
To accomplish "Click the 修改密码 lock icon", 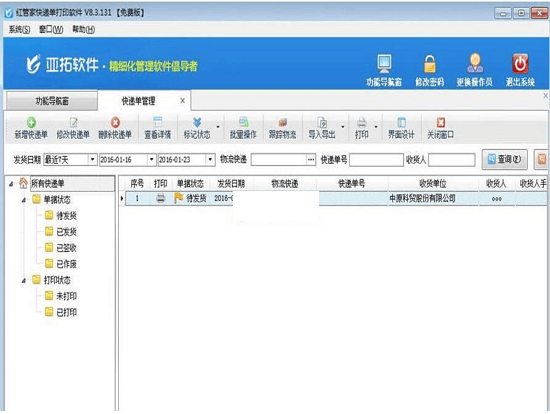I will 430,63.
